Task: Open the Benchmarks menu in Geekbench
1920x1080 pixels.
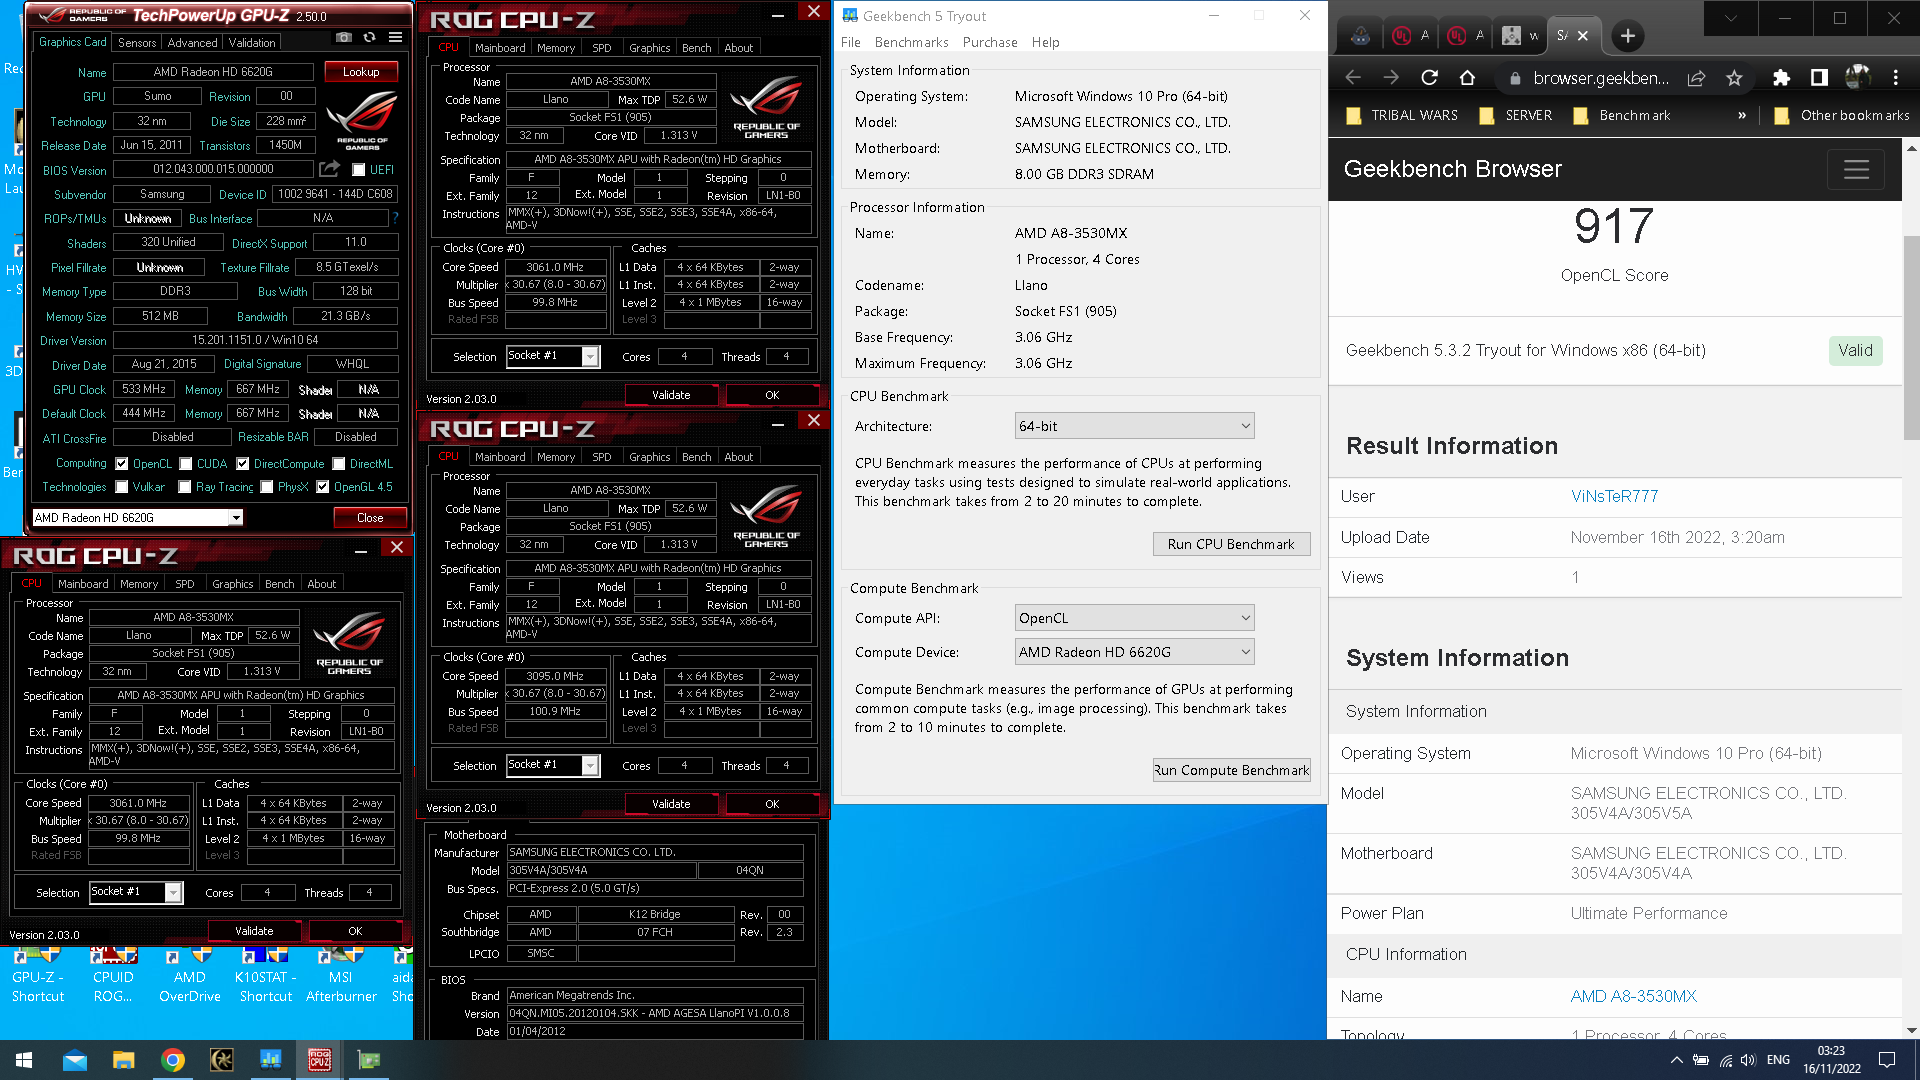Action: coord(911,42)
